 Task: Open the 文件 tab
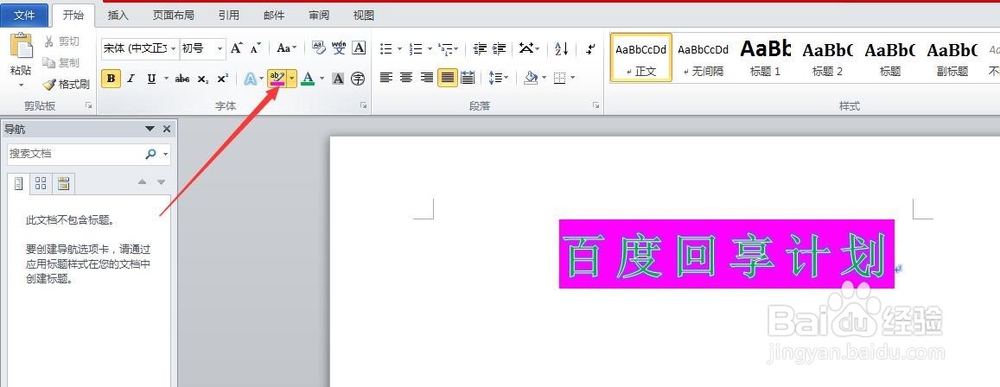point(24,15)
